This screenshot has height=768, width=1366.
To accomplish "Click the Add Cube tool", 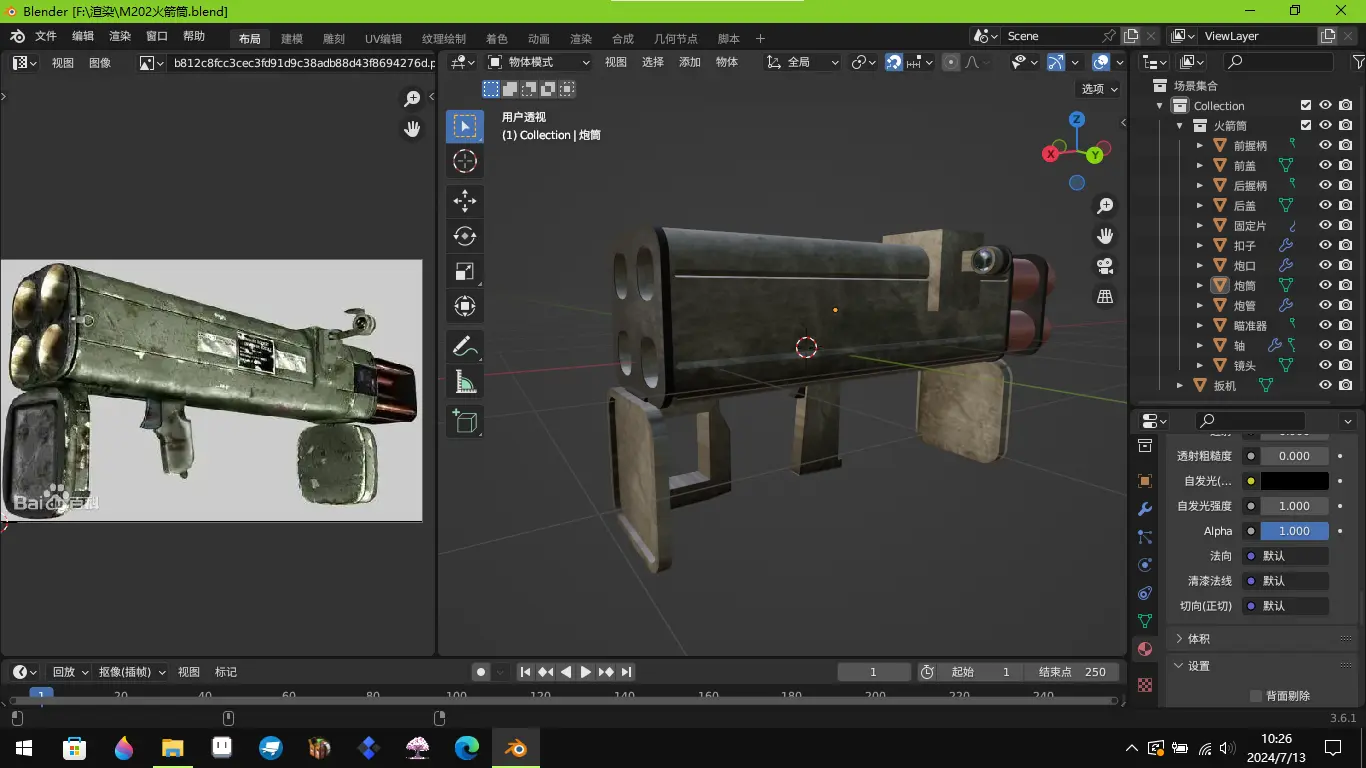I will click(x=465, y=422).
